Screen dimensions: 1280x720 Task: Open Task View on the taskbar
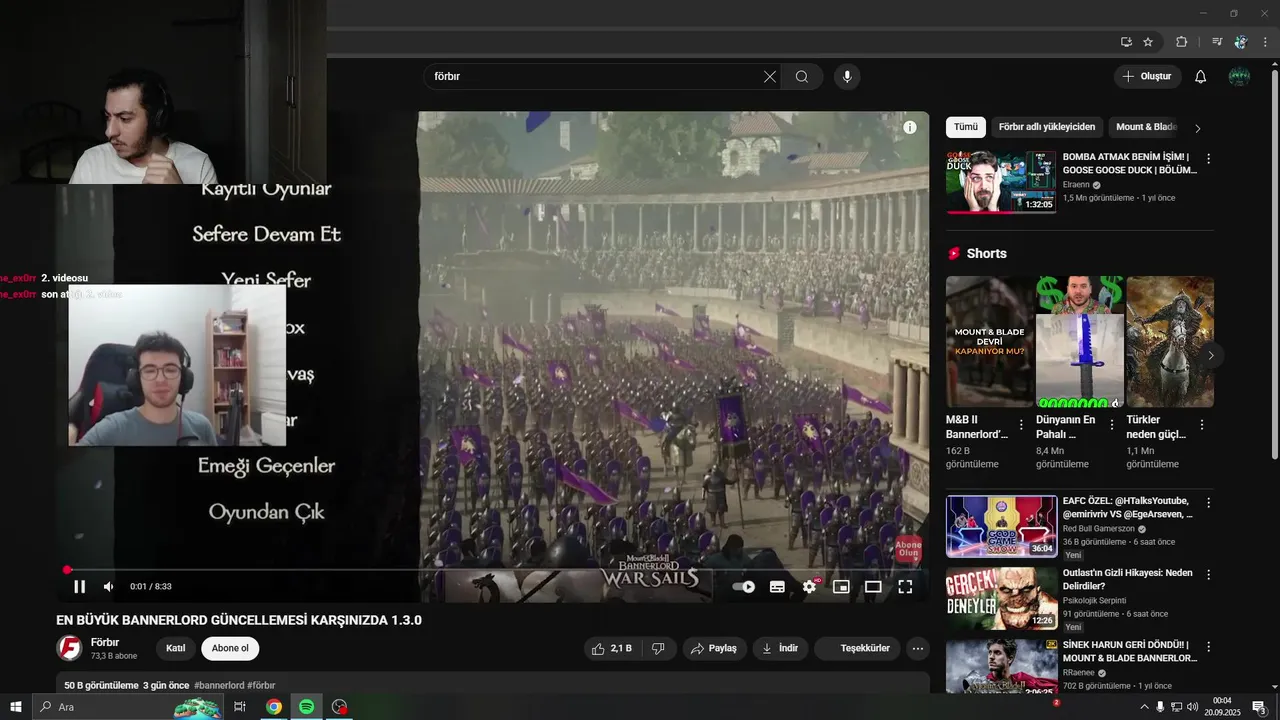click(240, 707)
